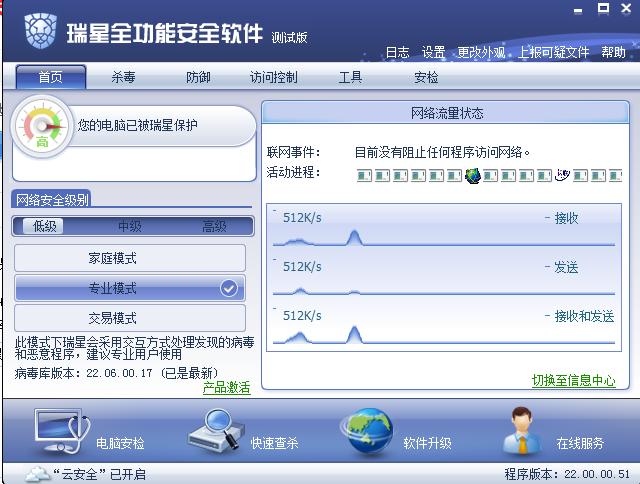Click the 接收和发送 traffic graph
The height and width of the screenshot is (484, 640).
(444, 326)
